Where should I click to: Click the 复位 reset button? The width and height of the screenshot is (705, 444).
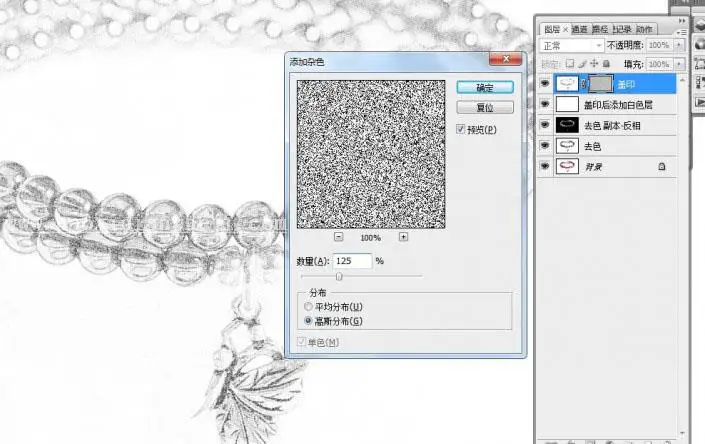pos(485,108)
